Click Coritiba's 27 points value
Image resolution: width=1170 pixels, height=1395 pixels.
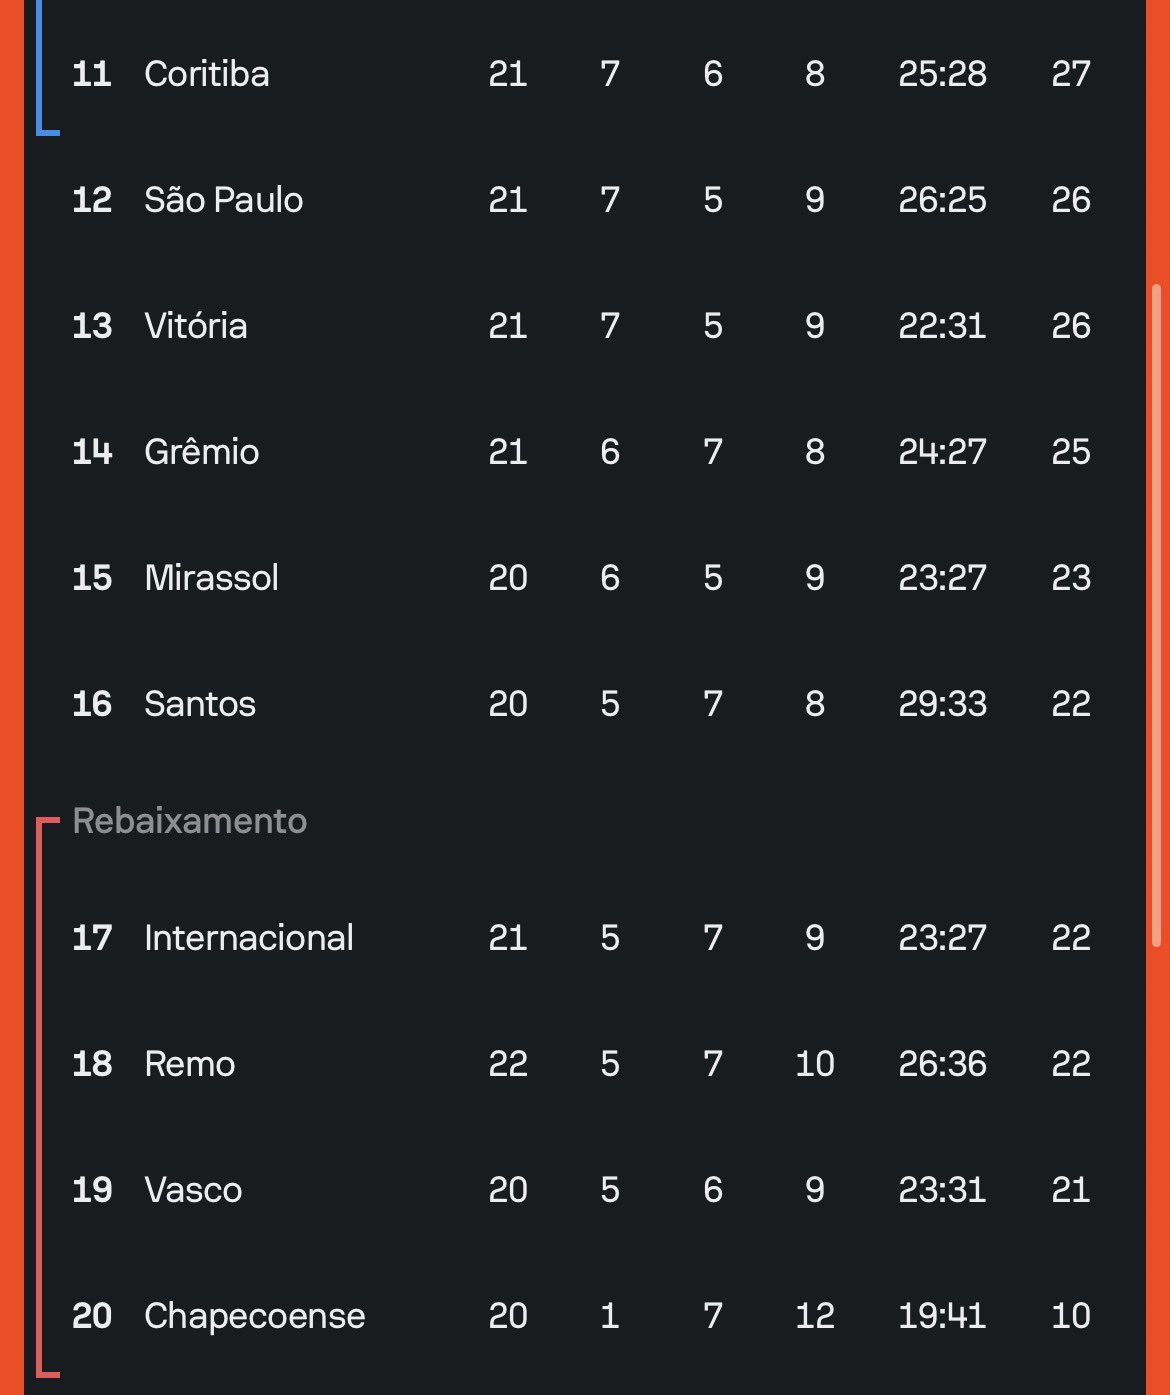click(1070, 74)
